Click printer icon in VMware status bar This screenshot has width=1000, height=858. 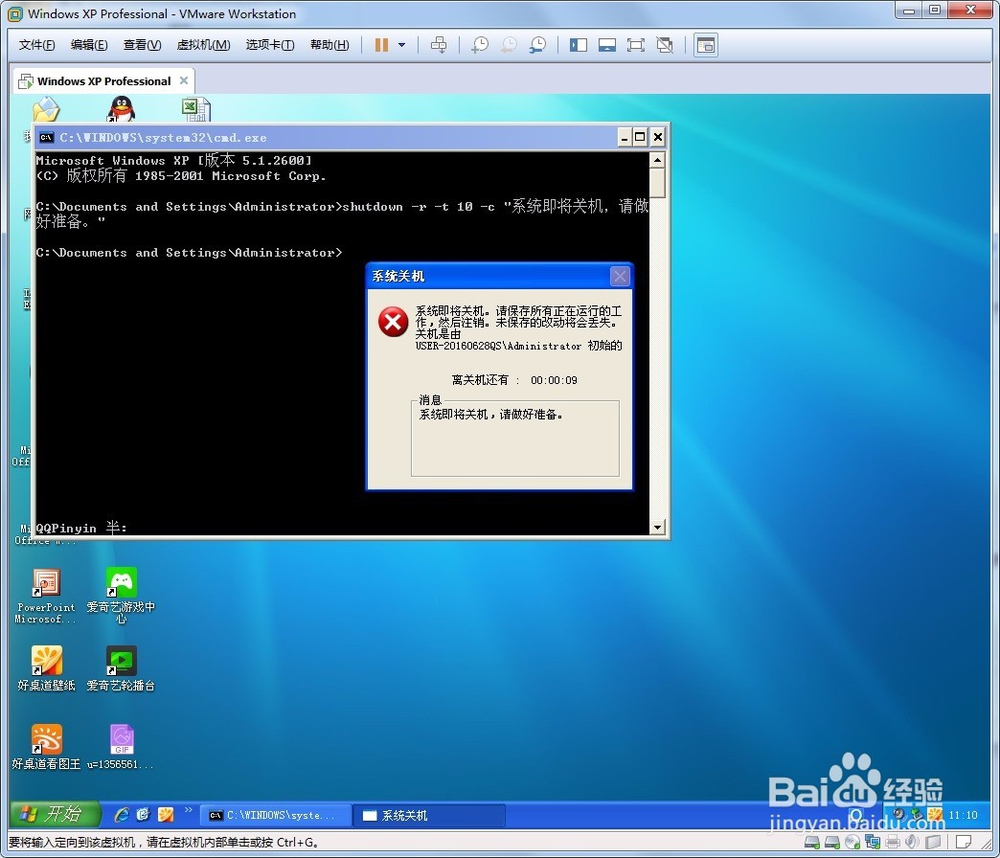893,843
